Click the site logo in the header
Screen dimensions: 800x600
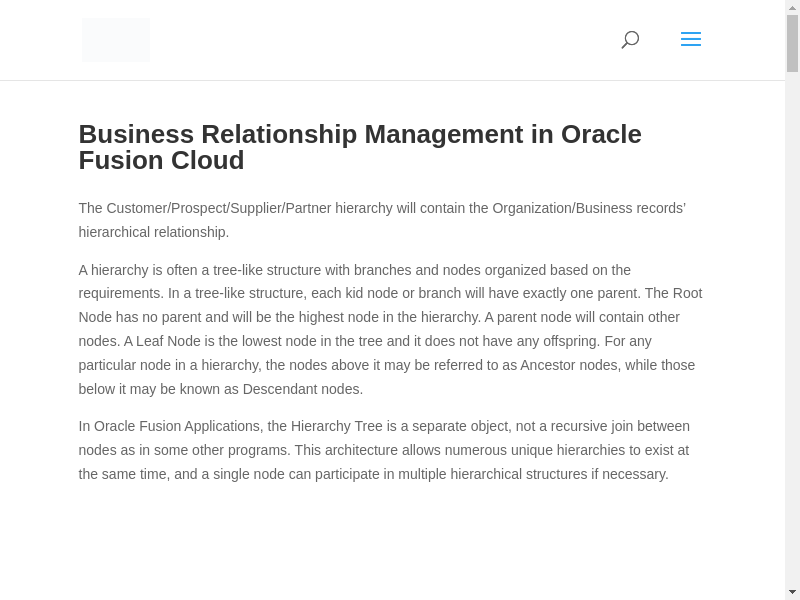click(x=116, y=40)
